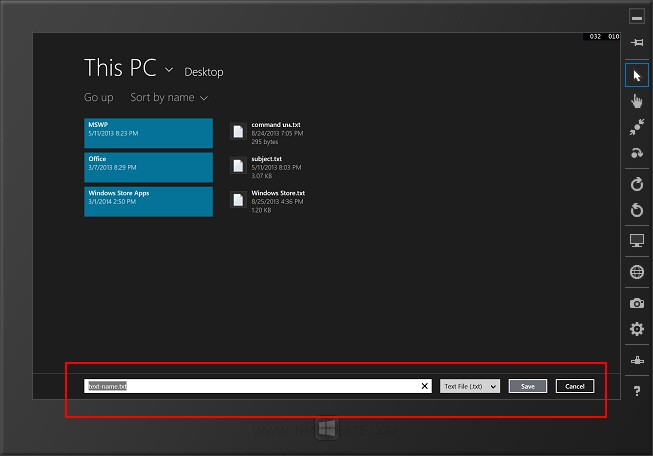Open help question mark icon
This screenshot has height=456, width=653.
tap(636, 391)
